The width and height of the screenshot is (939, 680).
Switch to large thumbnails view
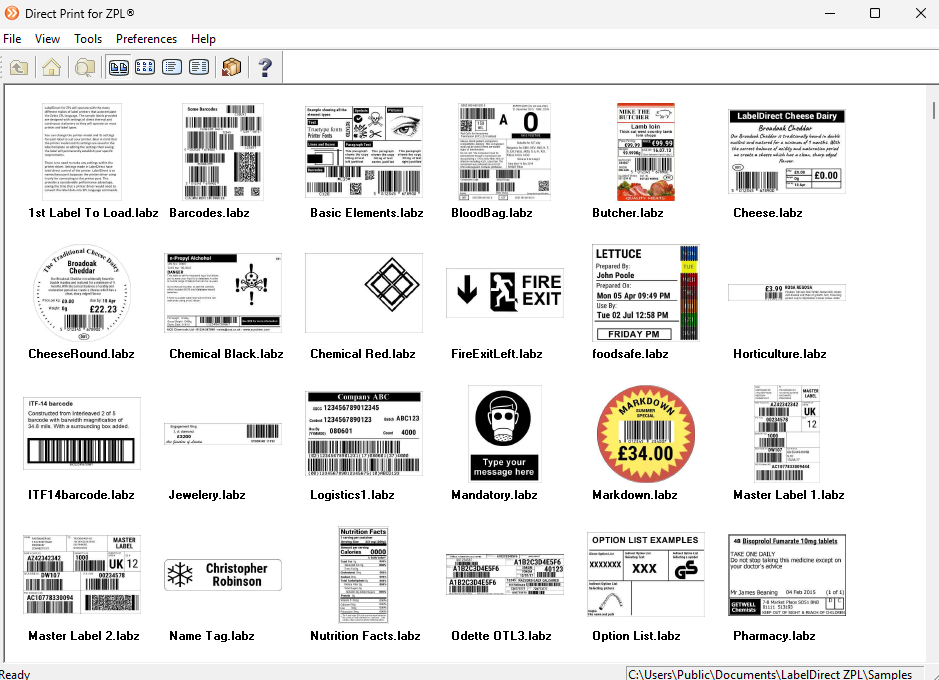[119, 67]
